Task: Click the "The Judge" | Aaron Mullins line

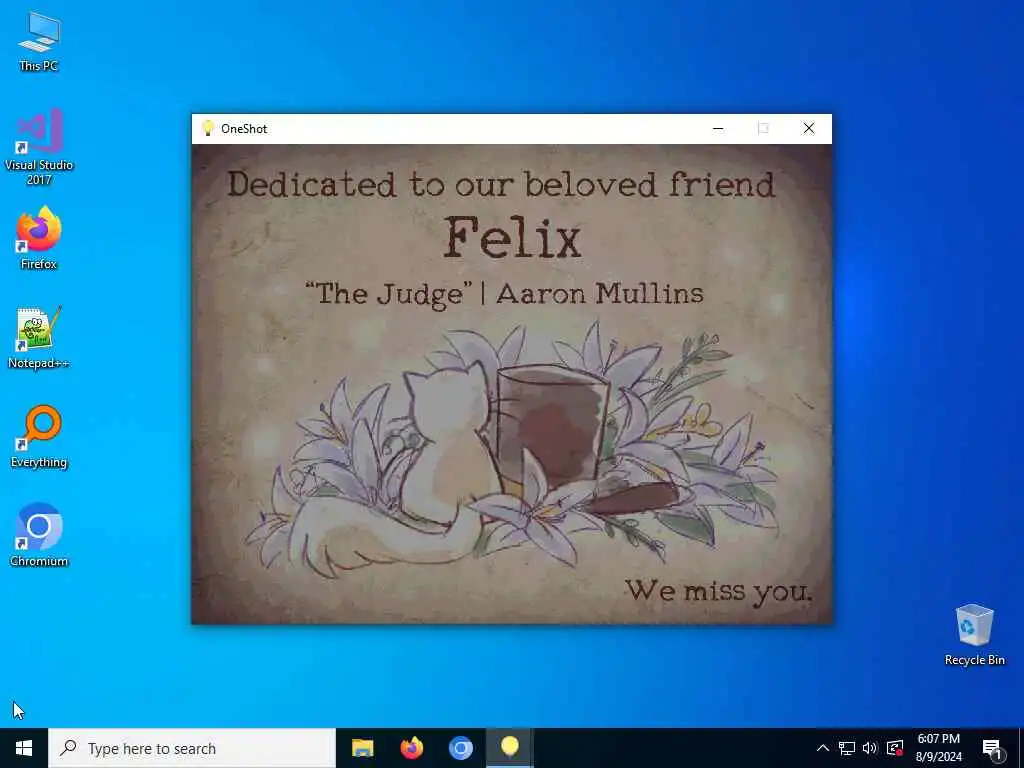Action: pyautogui.click(x=504, y=294)
